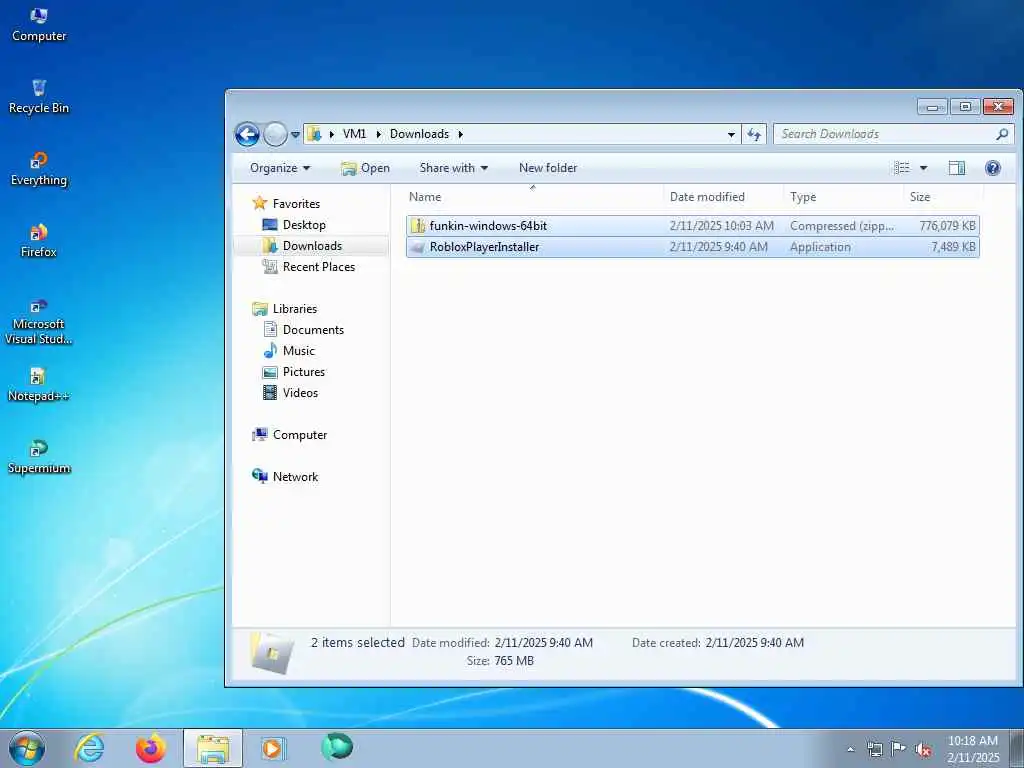Sort by the Type column header
The width and height of the screenshot is (1024, 768).
[844, 197]
